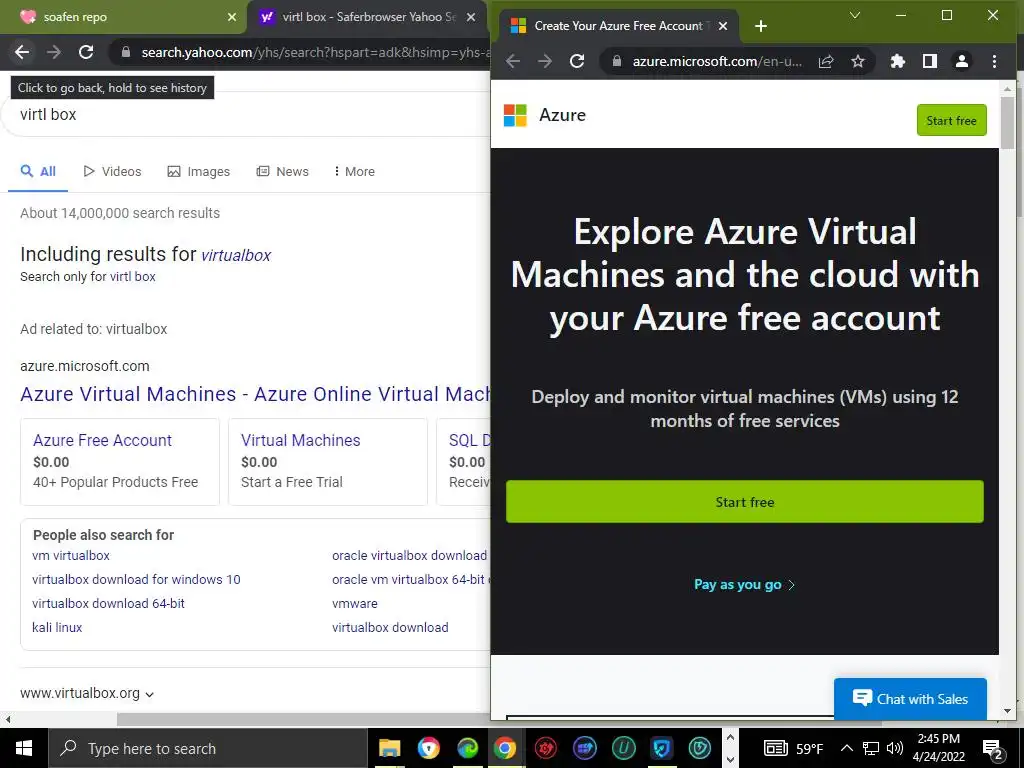Go forward in the Yahoo search window
The width and height of the screenshot is (1024, 768).
point(54,52)
